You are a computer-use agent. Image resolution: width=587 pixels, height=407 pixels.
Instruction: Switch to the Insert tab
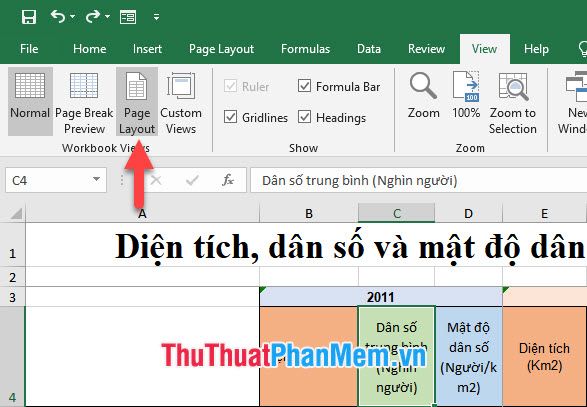click(x=147, y=49)
